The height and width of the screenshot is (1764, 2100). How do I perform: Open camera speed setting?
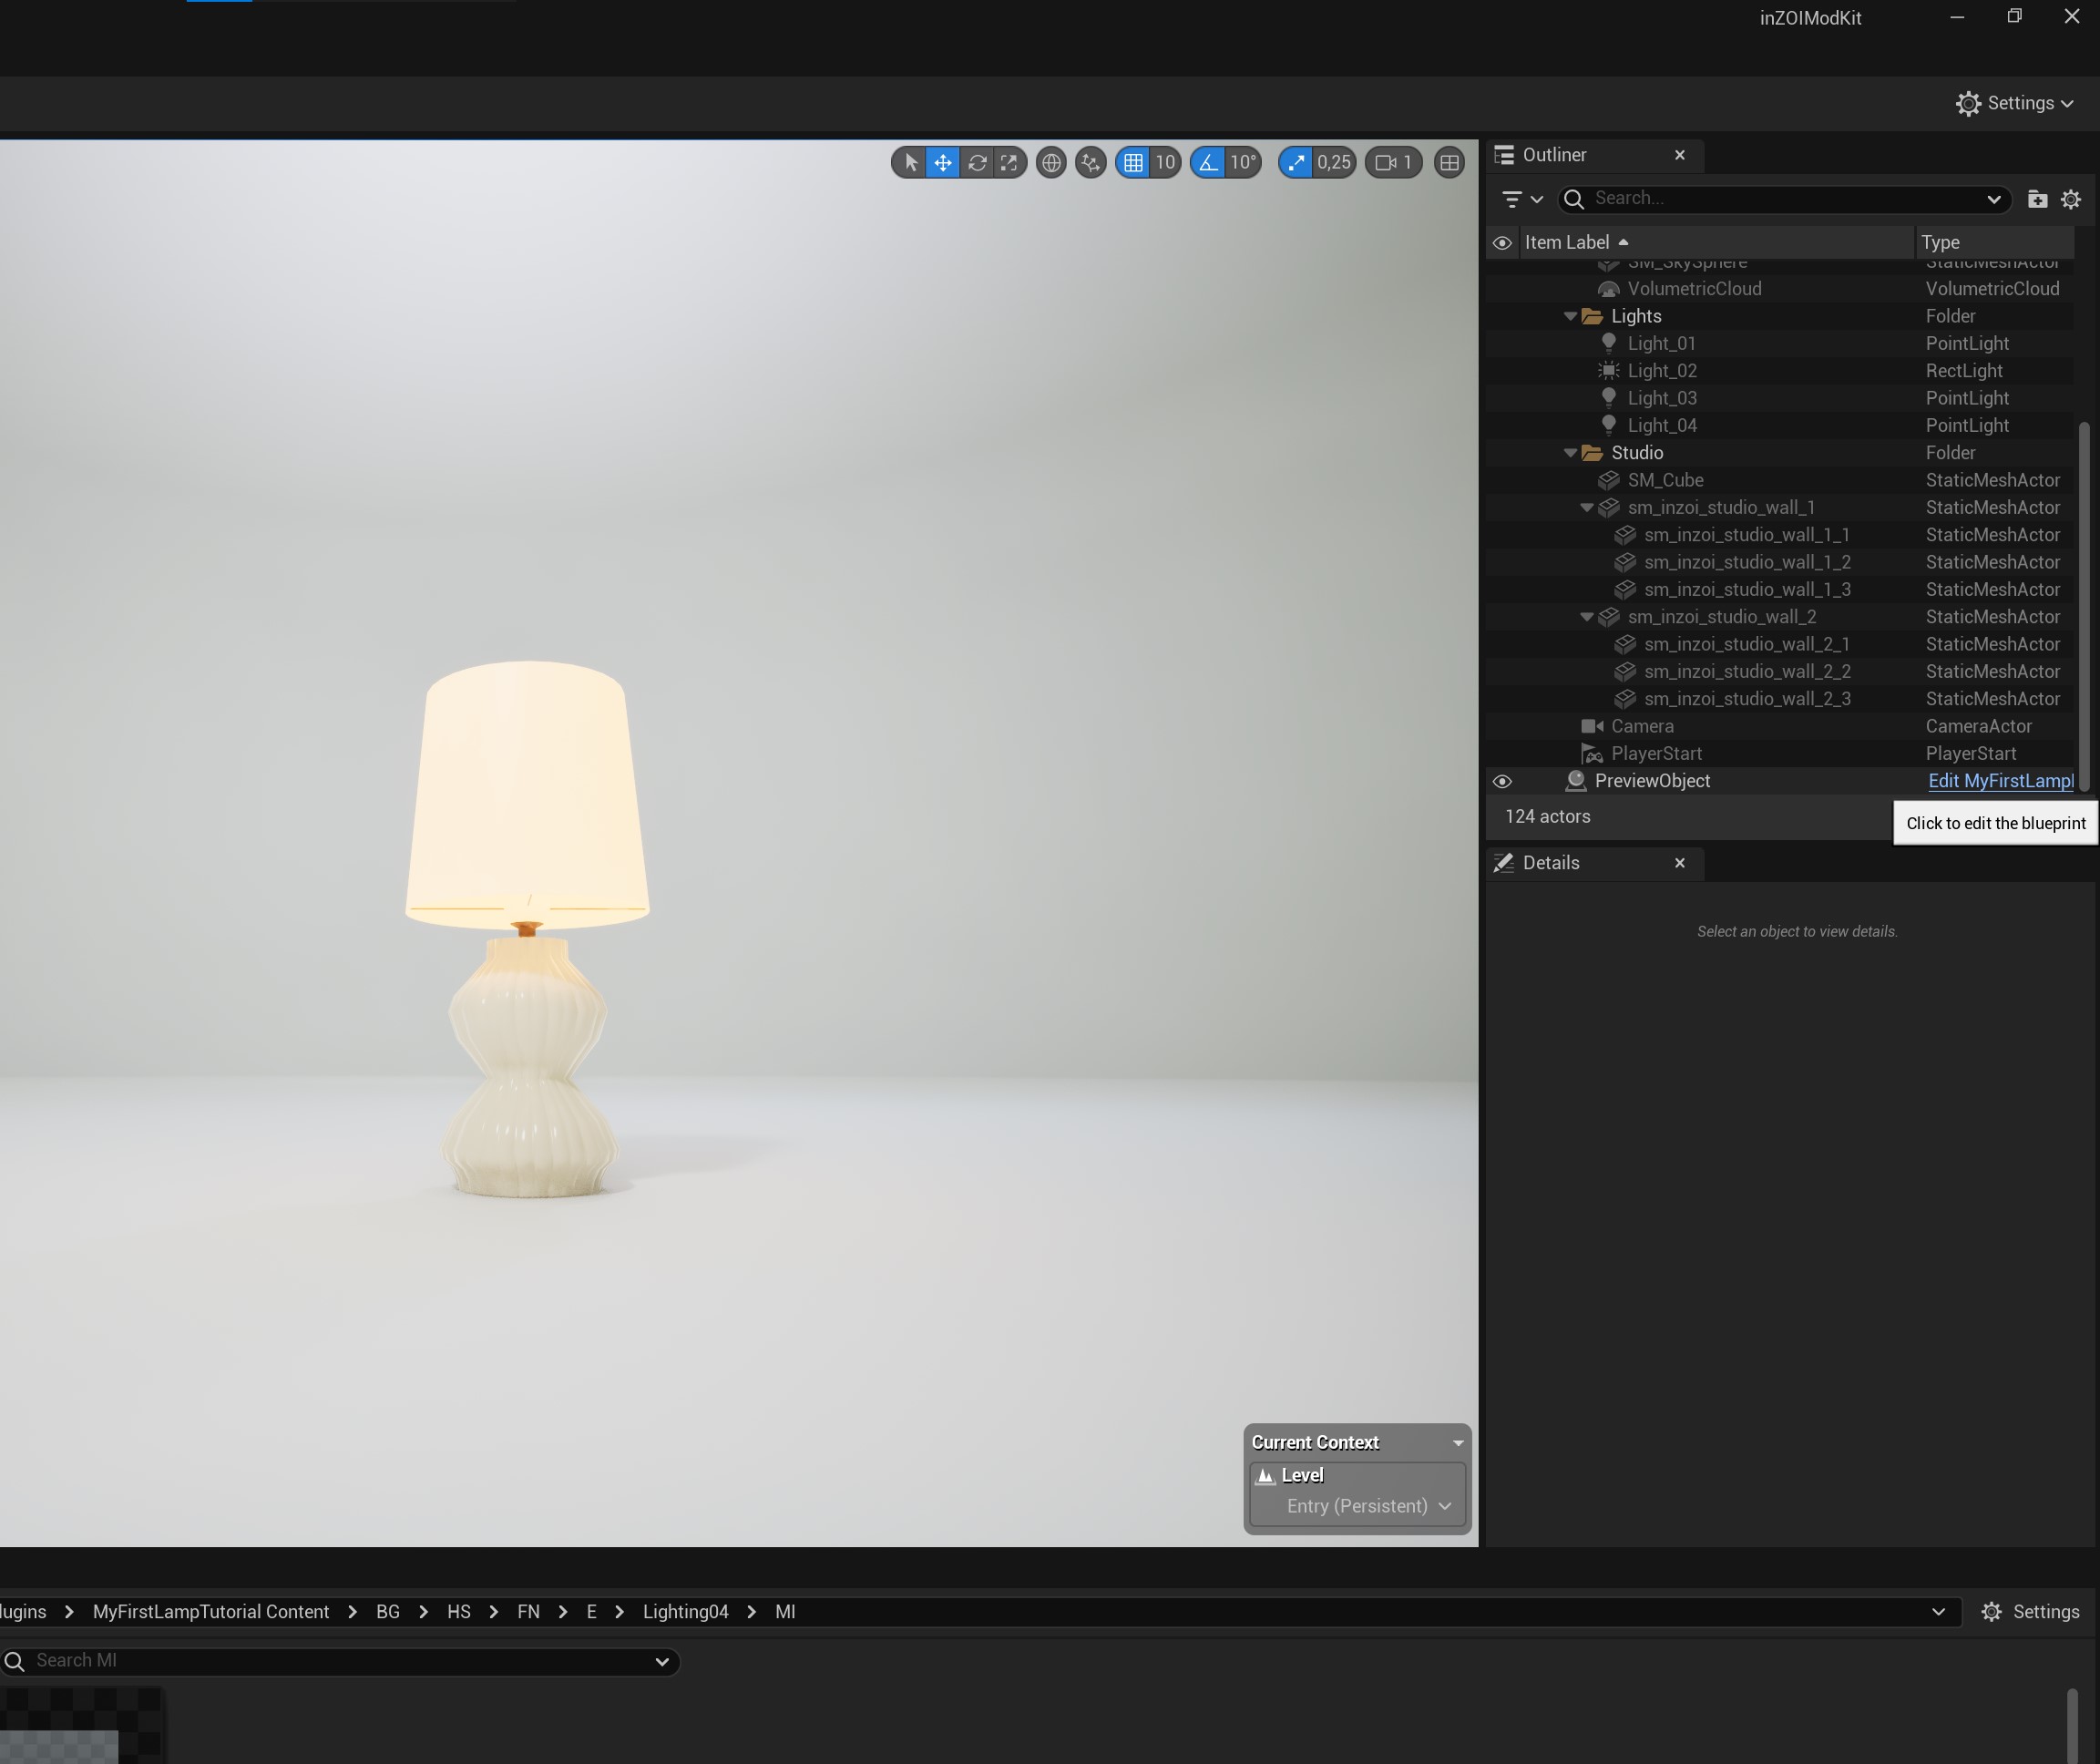click(x=1393, y=162)
